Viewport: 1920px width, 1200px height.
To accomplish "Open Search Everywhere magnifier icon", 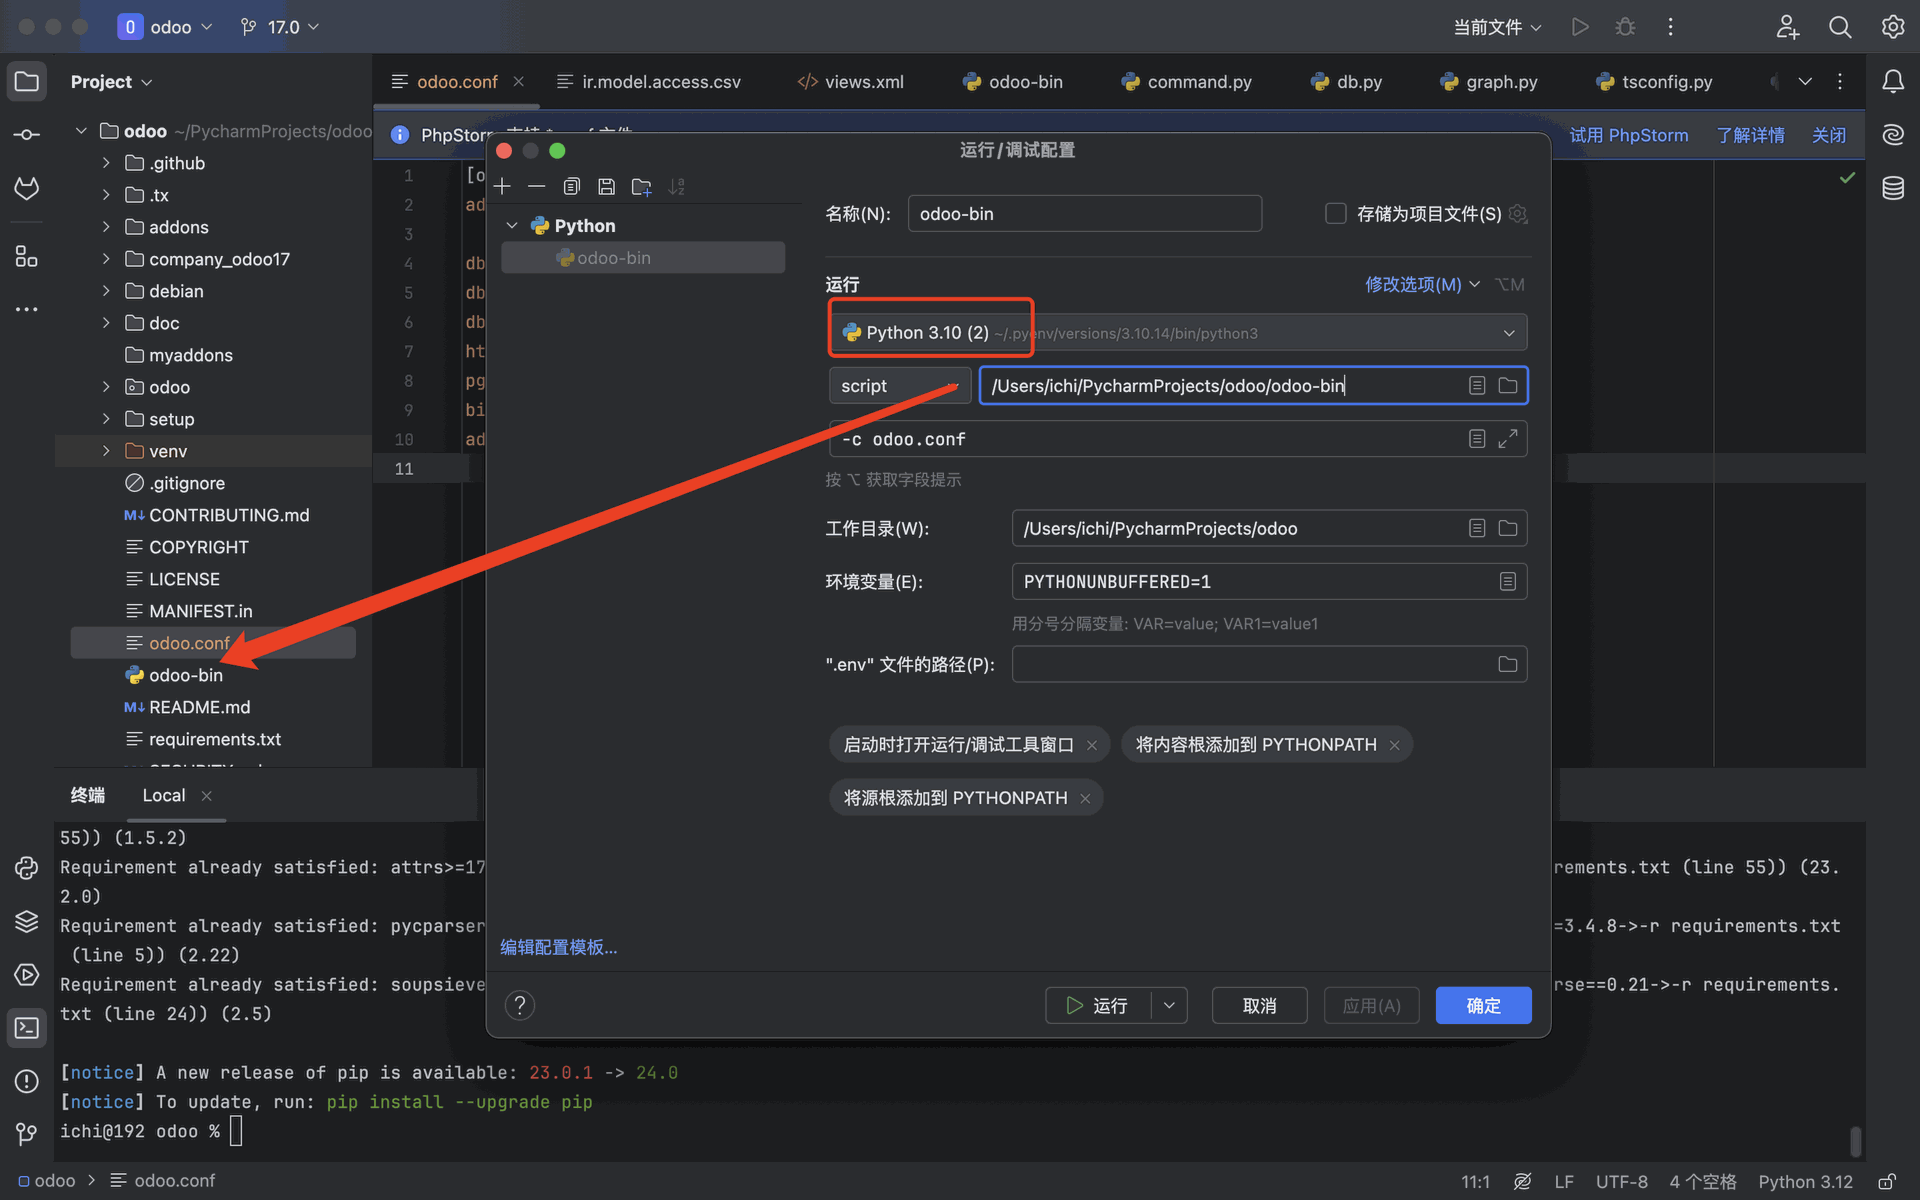I will click(x=1840, y=27).
